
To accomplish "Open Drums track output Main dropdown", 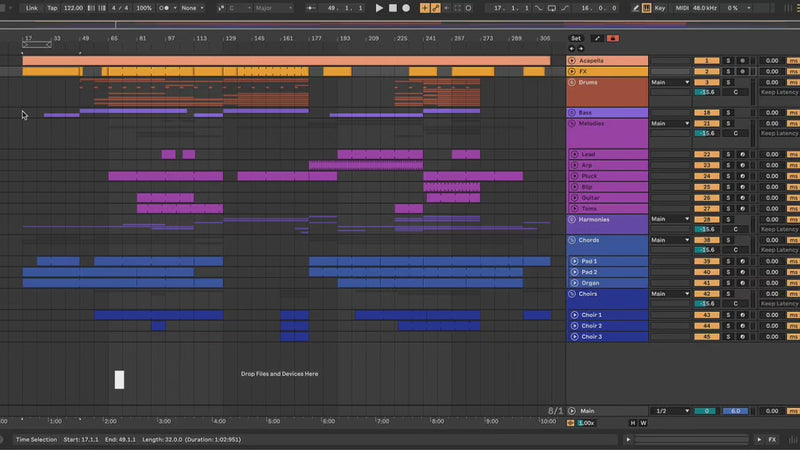I will click(670, 82).
